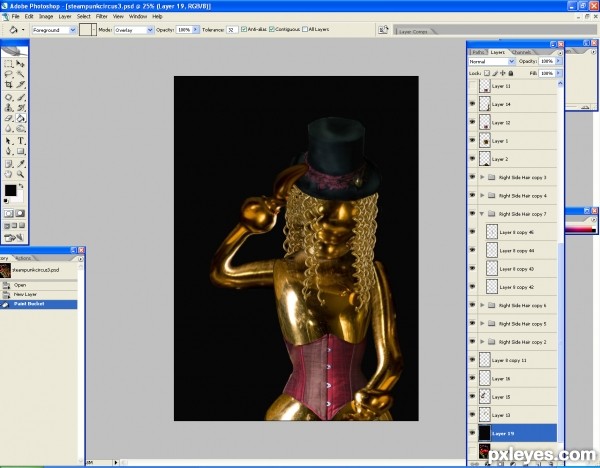Select the Eyedropper tool
The height and width of the screenshot is (468, 600).
(x=20, y=164)
